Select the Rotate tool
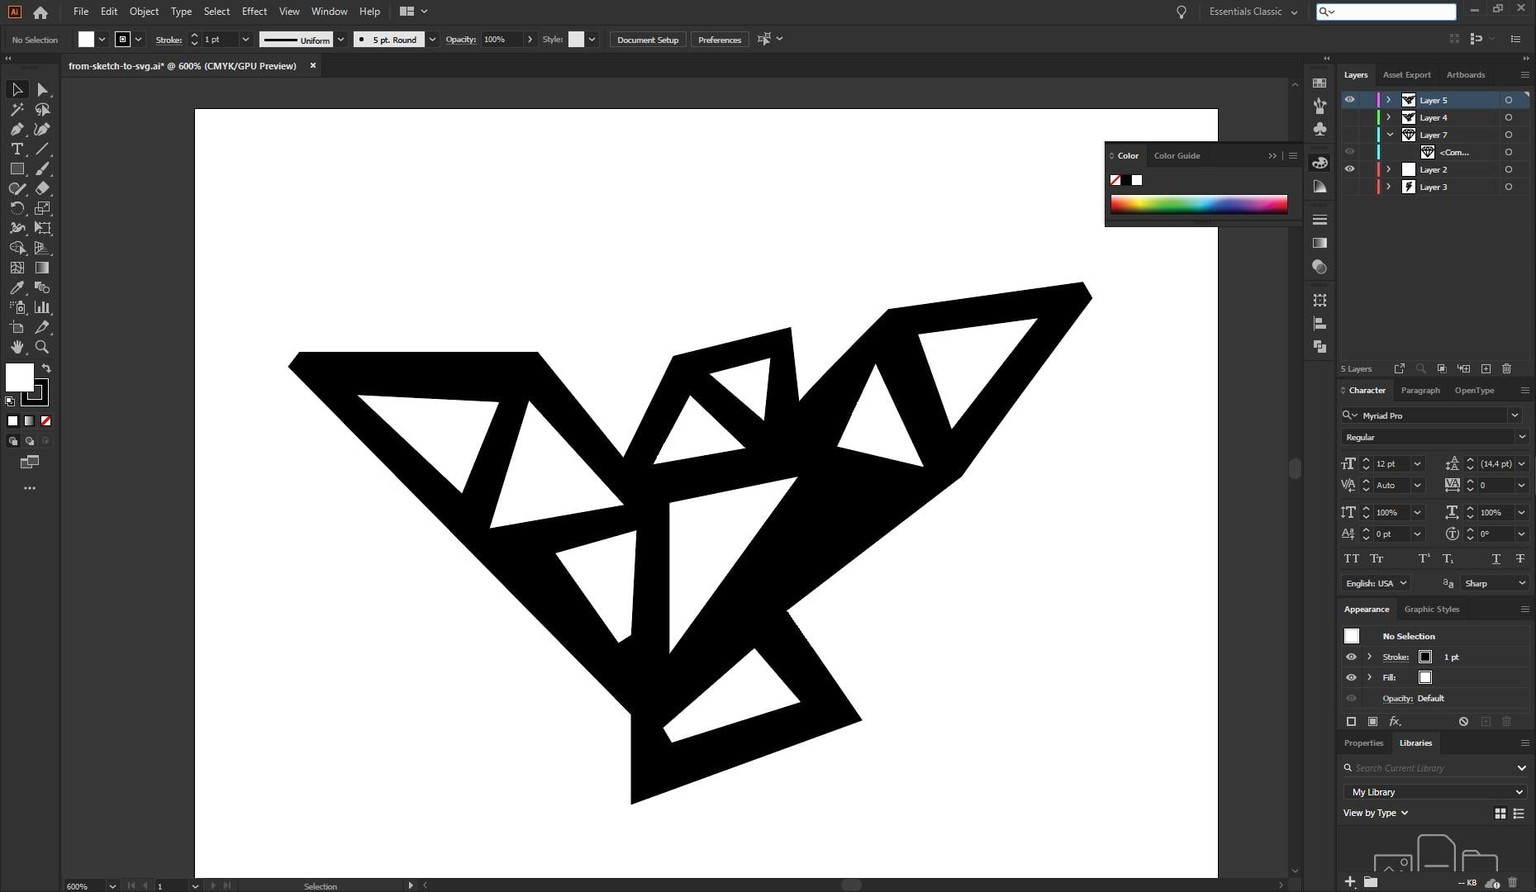The width and height of the screenshot is (1536, 892). coord(17,208)
